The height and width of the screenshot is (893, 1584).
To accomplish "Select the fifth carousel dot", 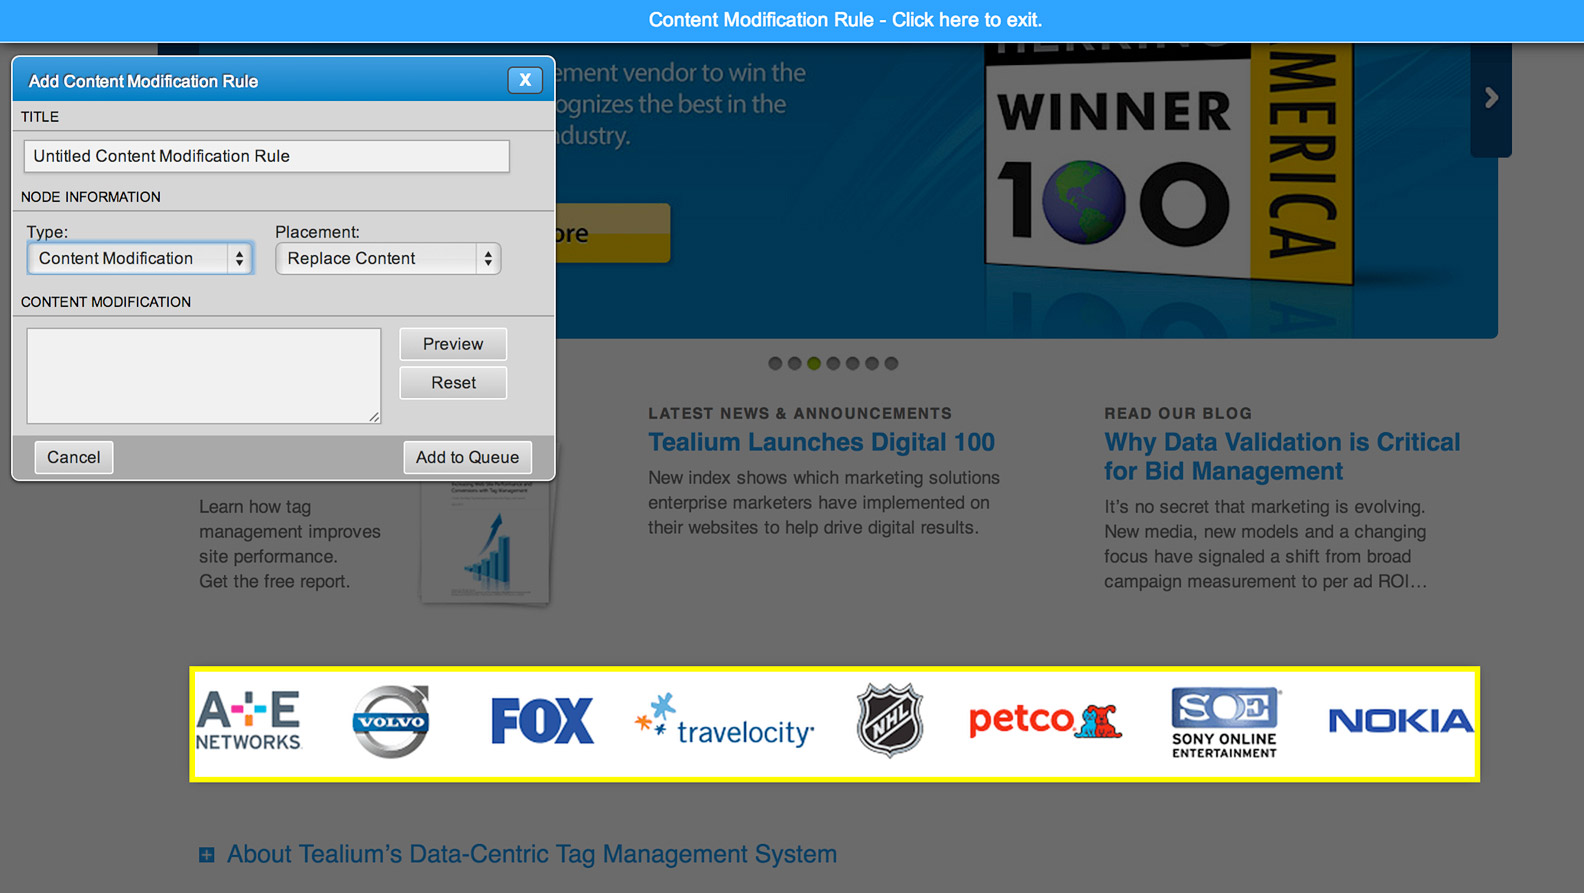I will (852, 363).
